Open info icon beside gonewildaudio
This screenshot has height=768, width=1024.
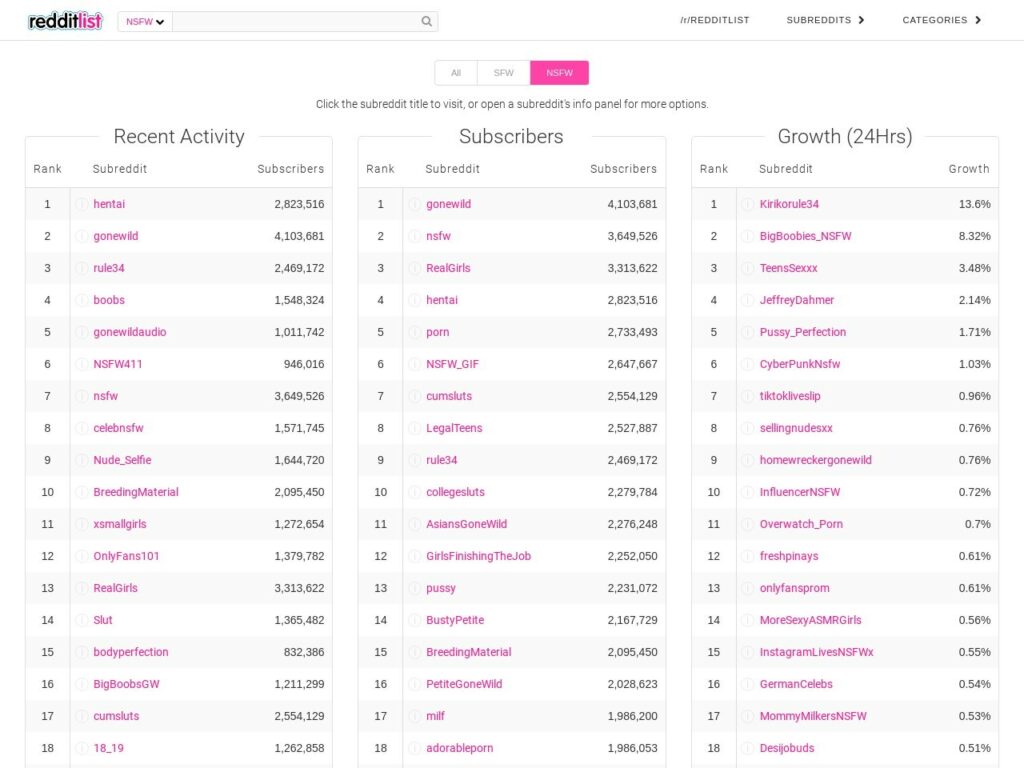[x=82, y=332]
